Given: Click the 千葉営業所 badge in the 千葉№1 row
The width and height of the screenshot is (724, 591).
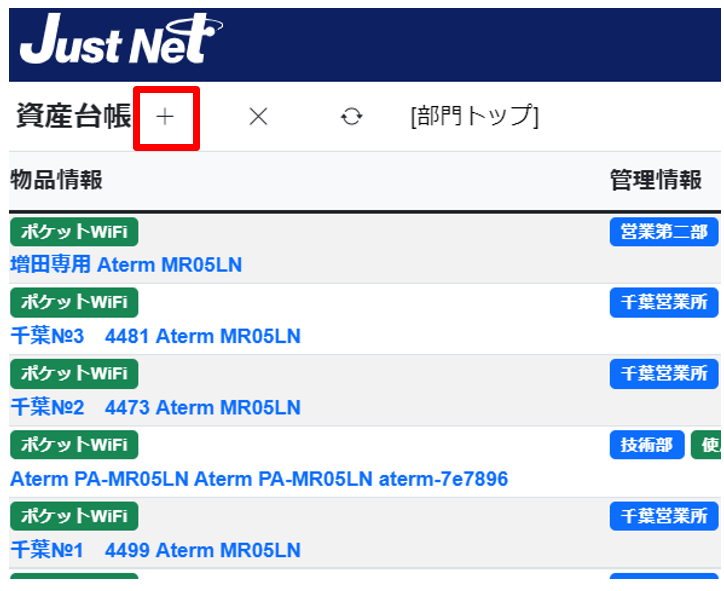Looking at the screenshot, I should (x=664, y=516).
